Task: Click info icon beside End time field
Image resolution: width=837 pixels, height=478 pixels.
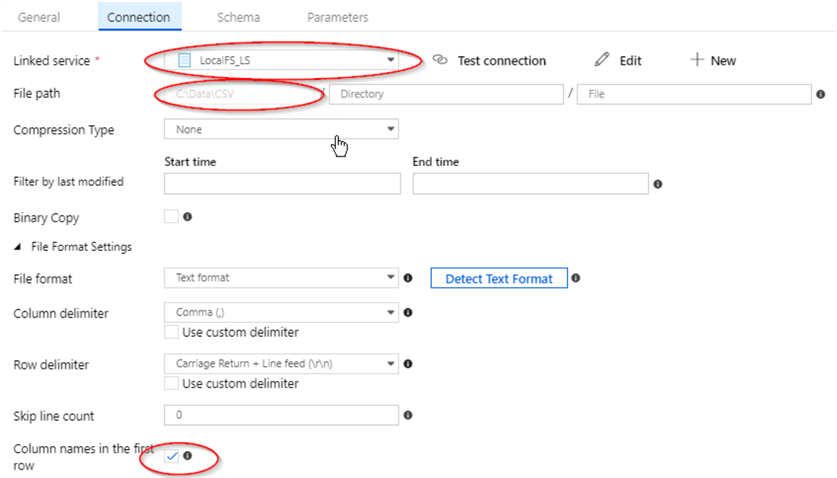Action: (x=658, y=184)
